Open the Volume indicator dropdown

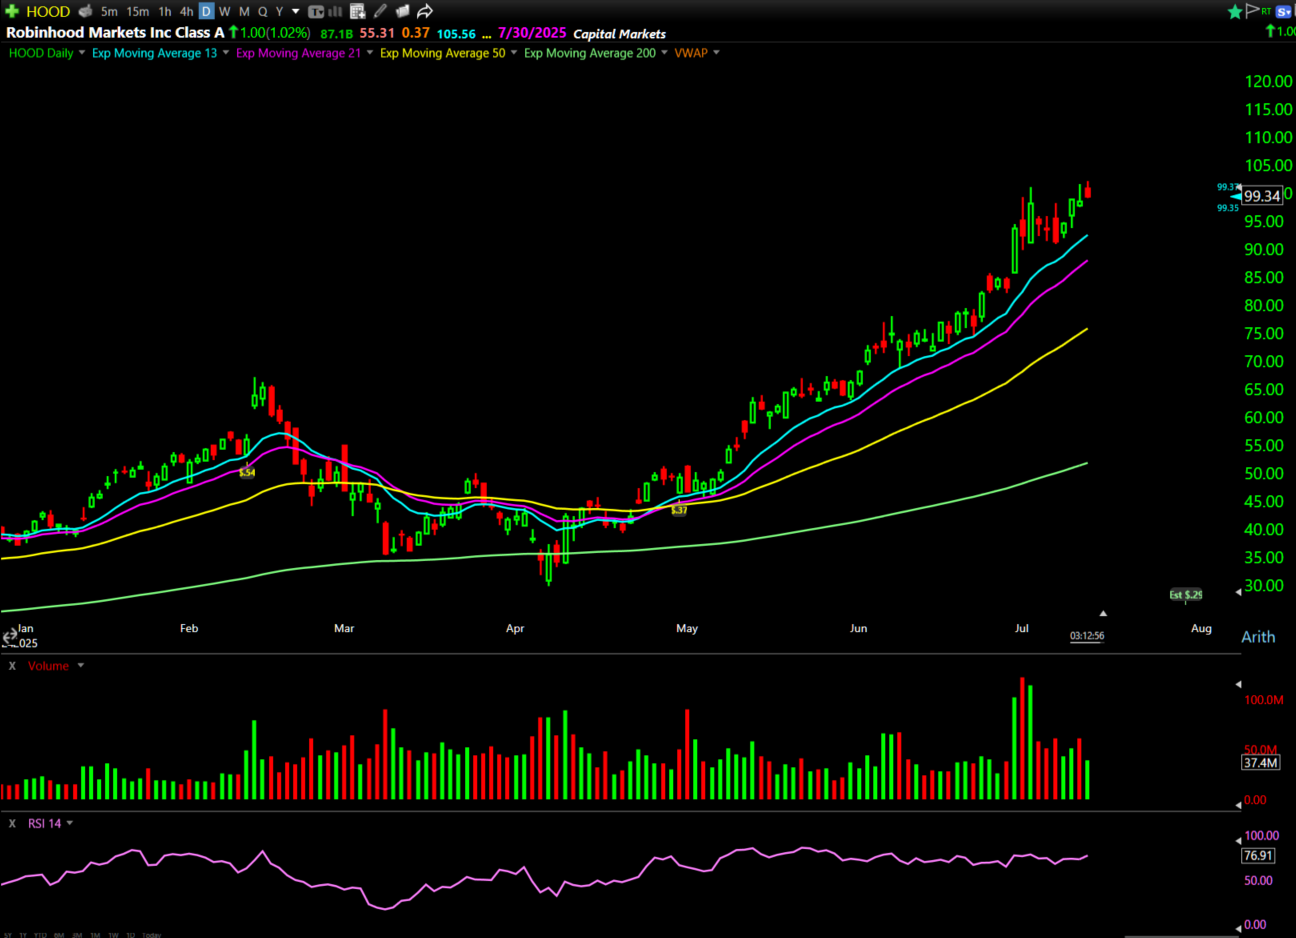pyautogui.click(x=81, y=666)
